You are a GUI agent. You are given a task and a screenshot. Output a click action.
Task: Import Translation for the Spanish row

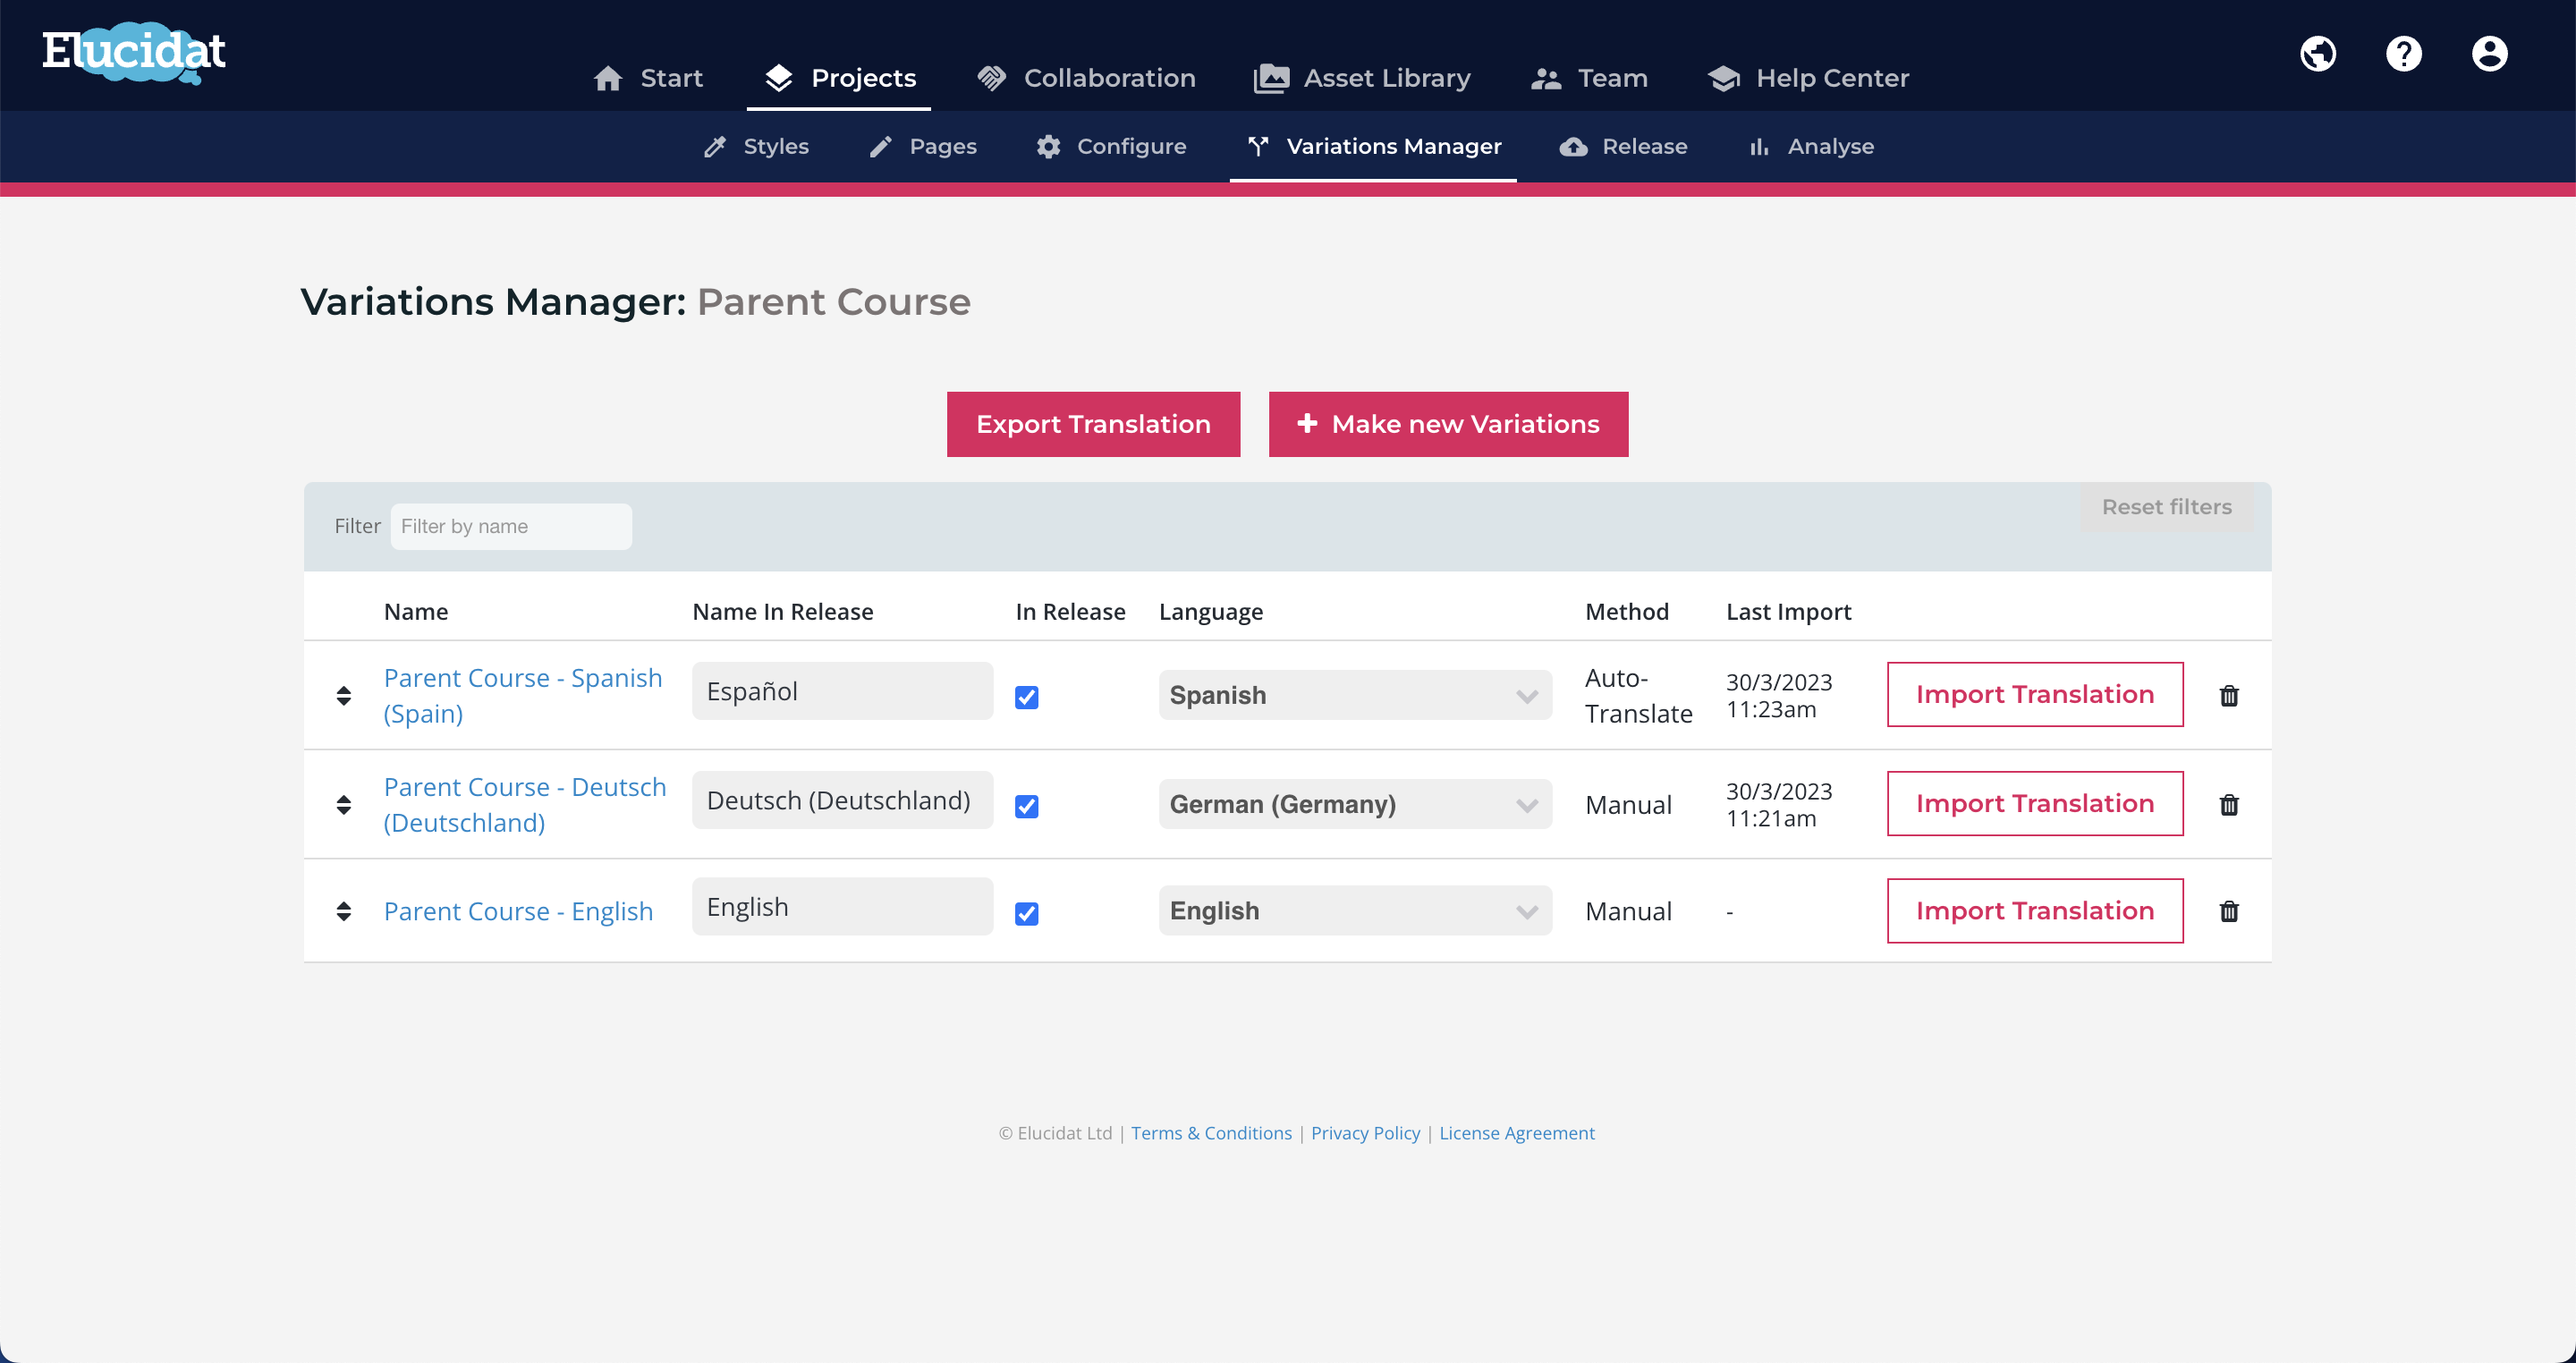[x=2034, y=694]
